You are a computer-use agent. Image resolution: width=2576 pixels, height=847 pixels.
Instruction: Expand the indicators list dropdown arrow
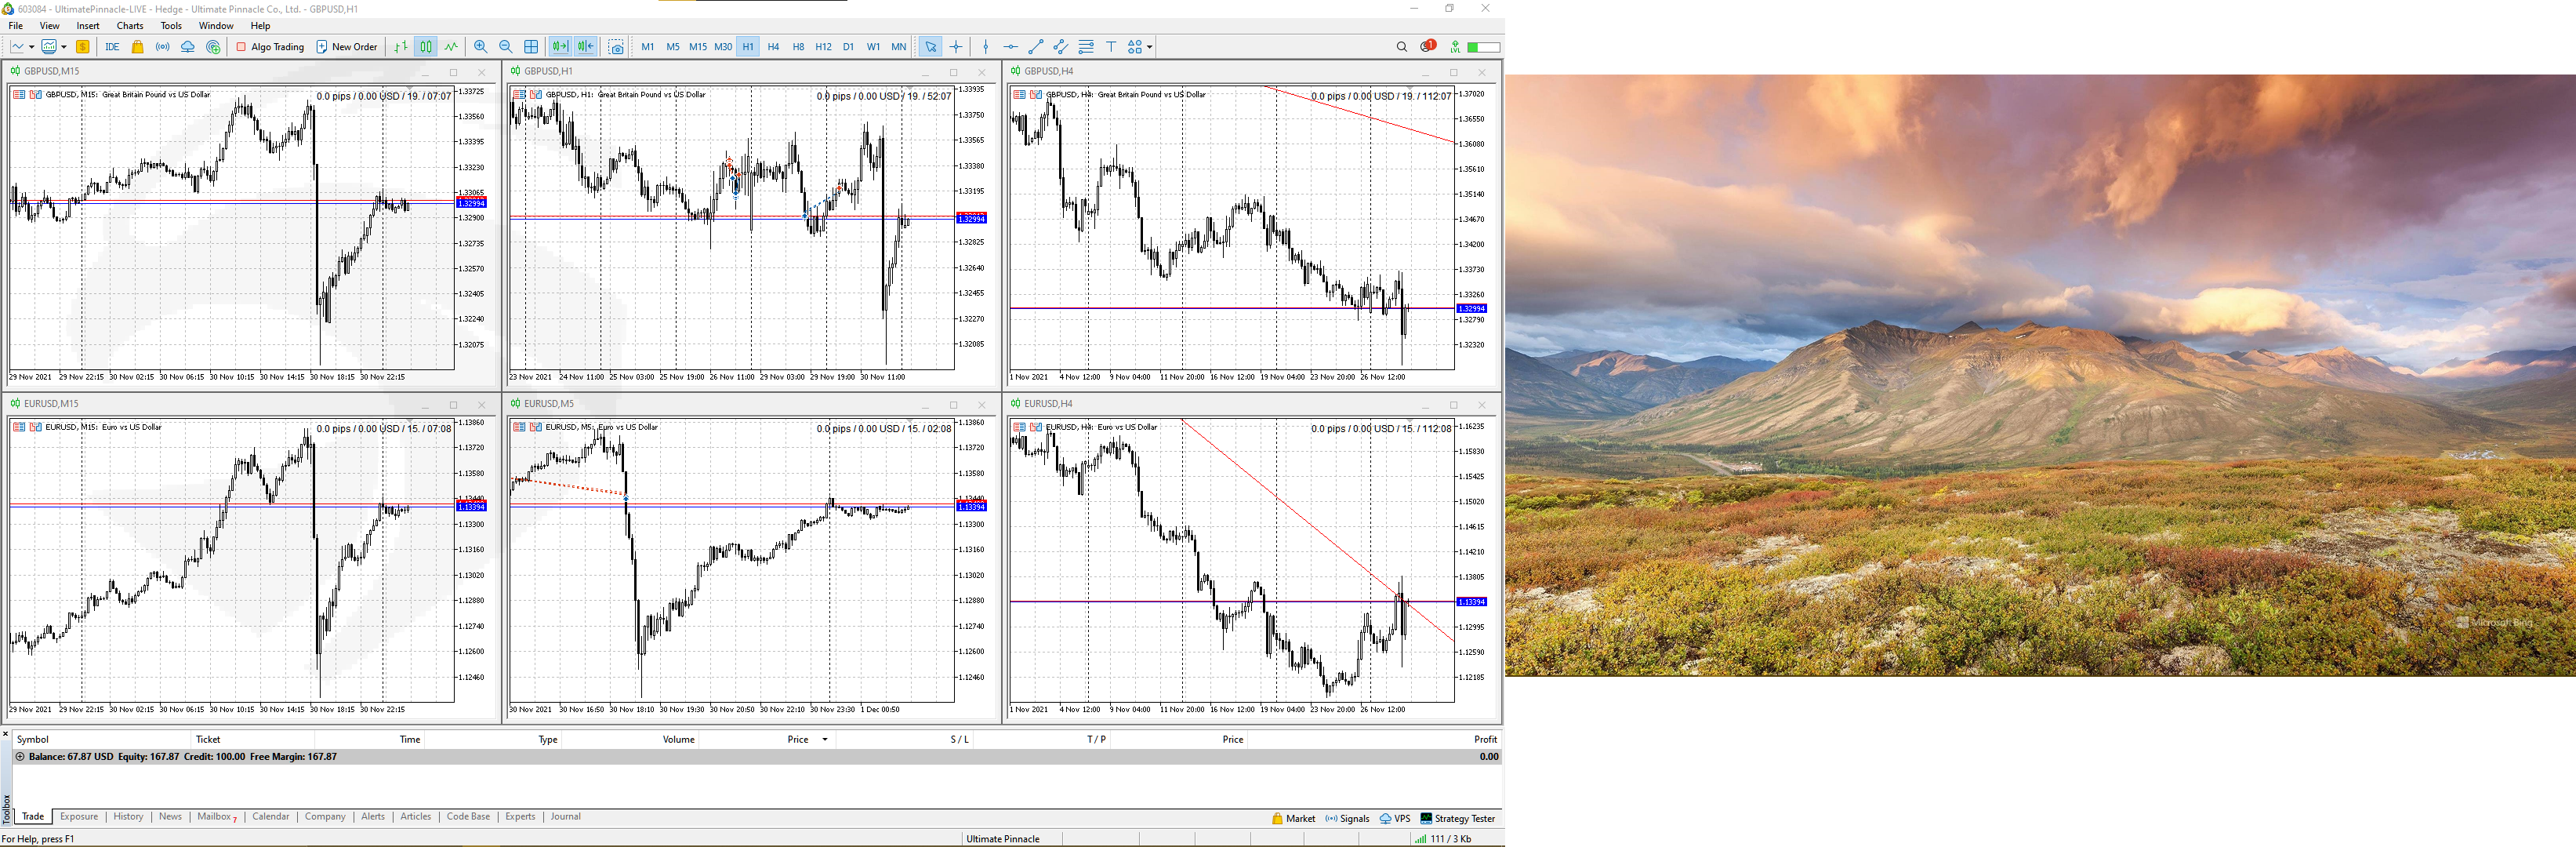pos(64,47)
